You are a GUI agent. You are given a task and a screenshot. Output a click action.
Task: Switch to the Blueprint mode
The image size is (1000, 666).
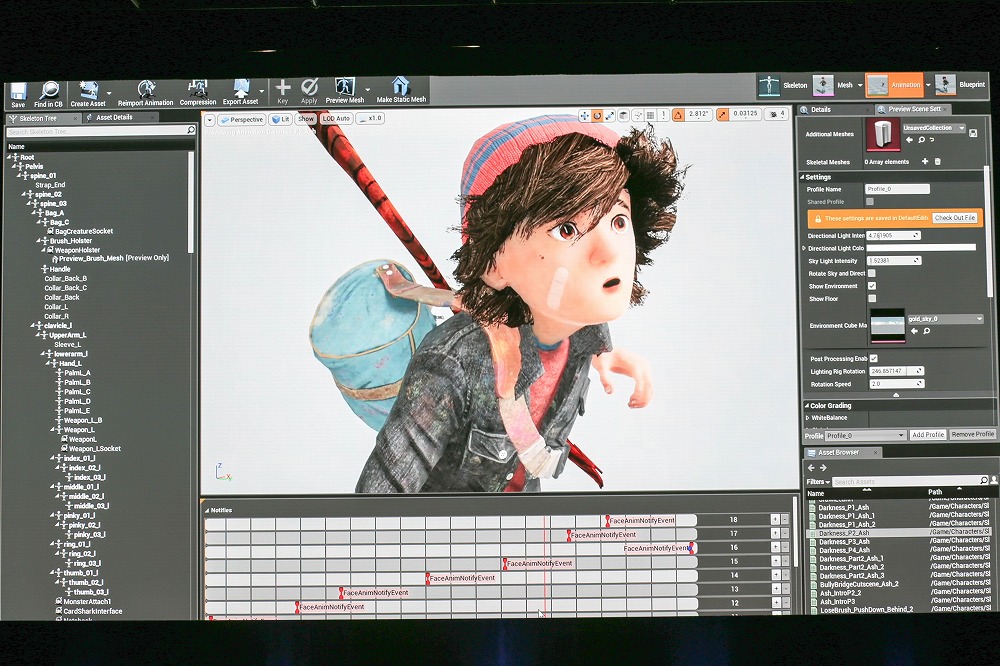pos(960,85)
